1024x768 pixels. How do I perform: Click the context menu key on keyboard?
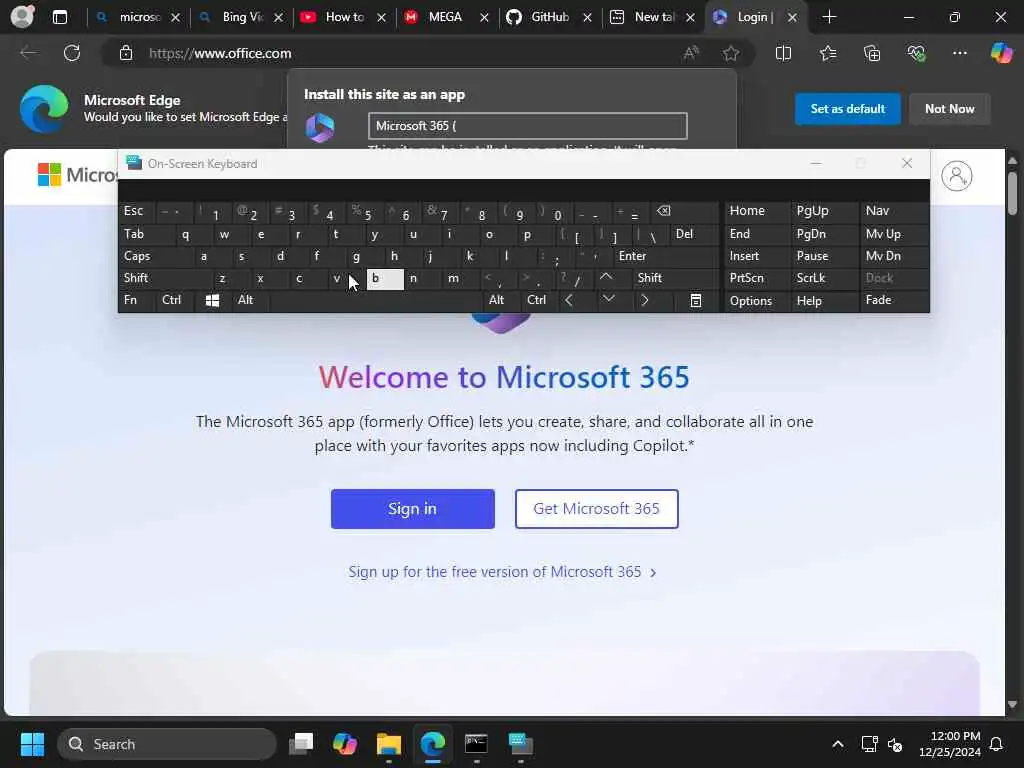click(696, 300)
